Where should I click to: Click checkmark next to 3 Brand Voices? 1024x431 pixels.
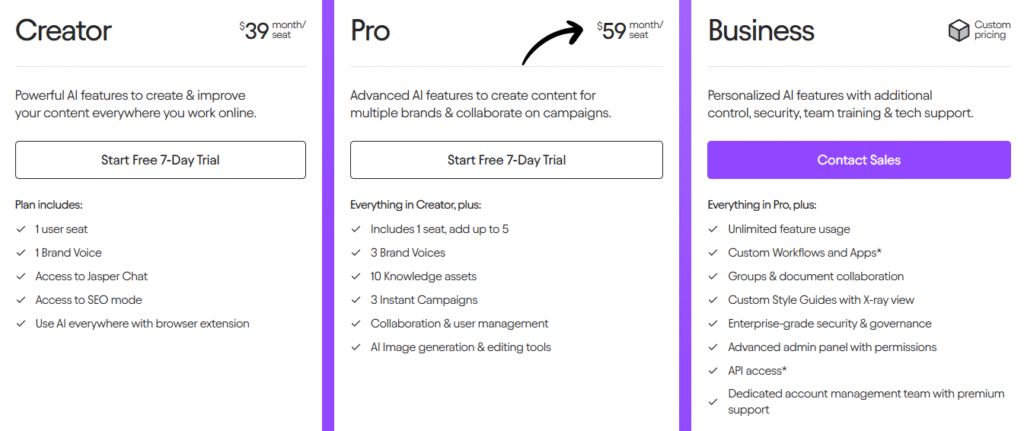pos(355,253)
